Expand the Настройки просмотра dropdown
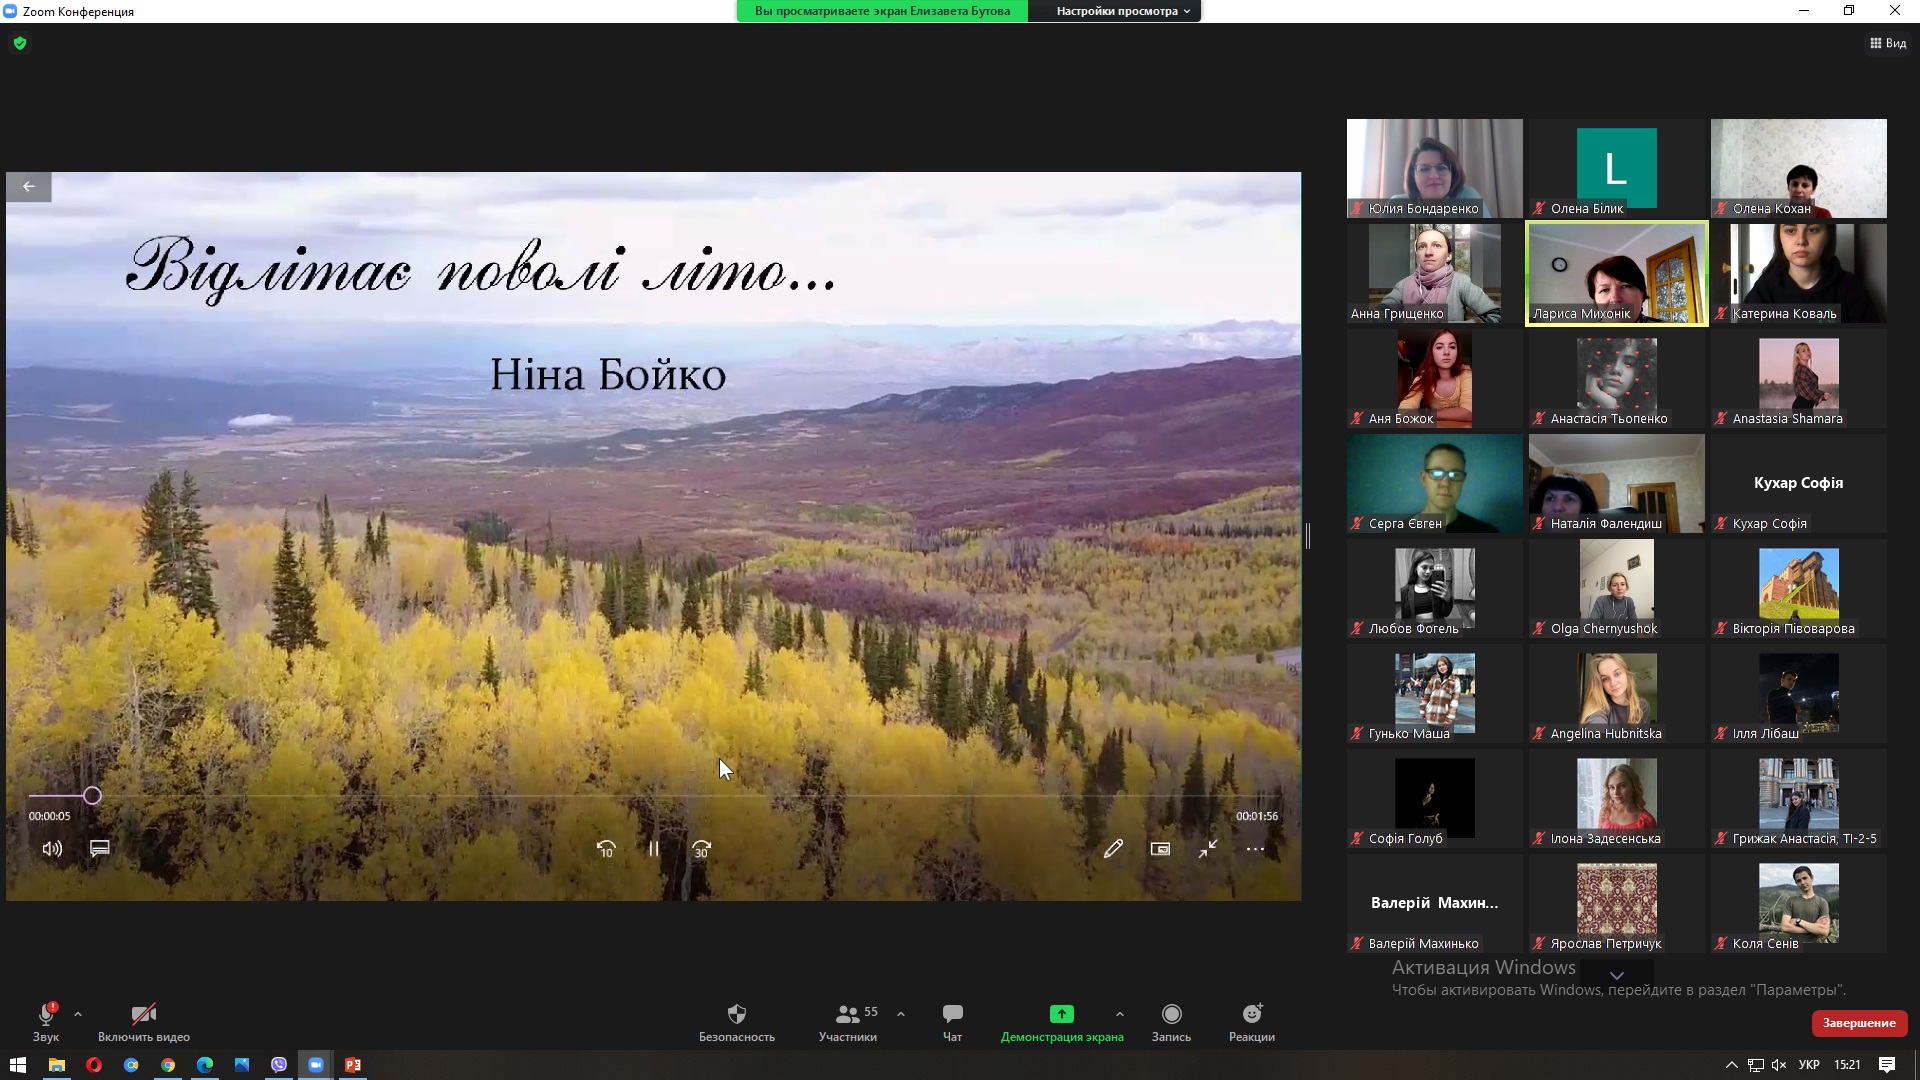The height and width of the screenshot is (1080, 1920). click(1122, 11)
